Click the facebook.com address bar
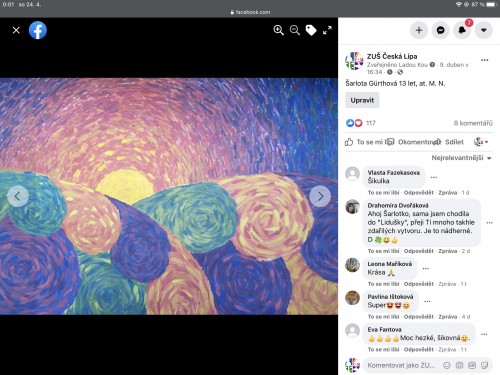Image resolution: width=500 pixels, height=375 pixels. [250, 12]
